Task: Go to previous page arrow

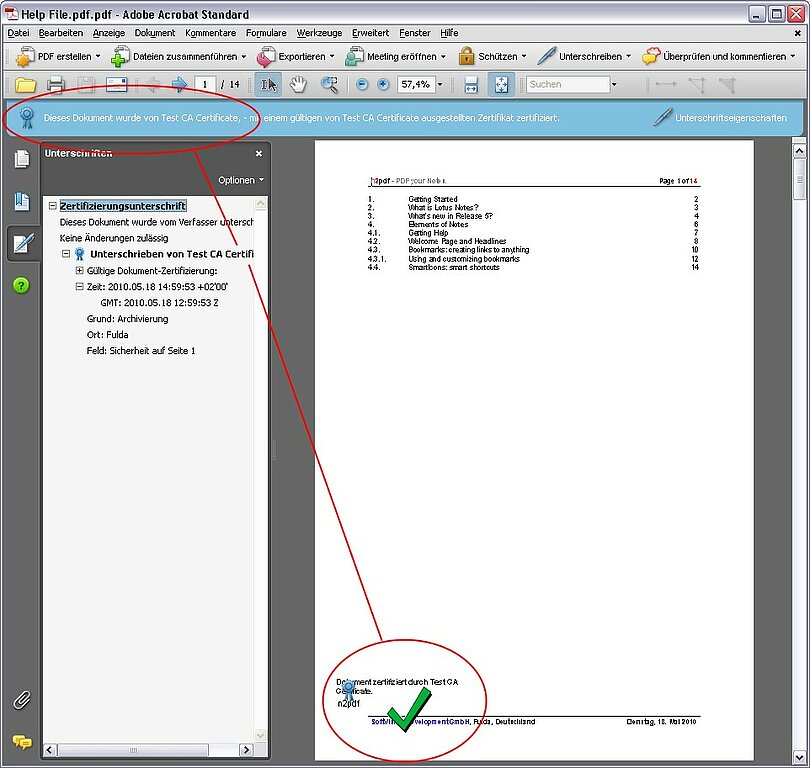Action: 151,85
